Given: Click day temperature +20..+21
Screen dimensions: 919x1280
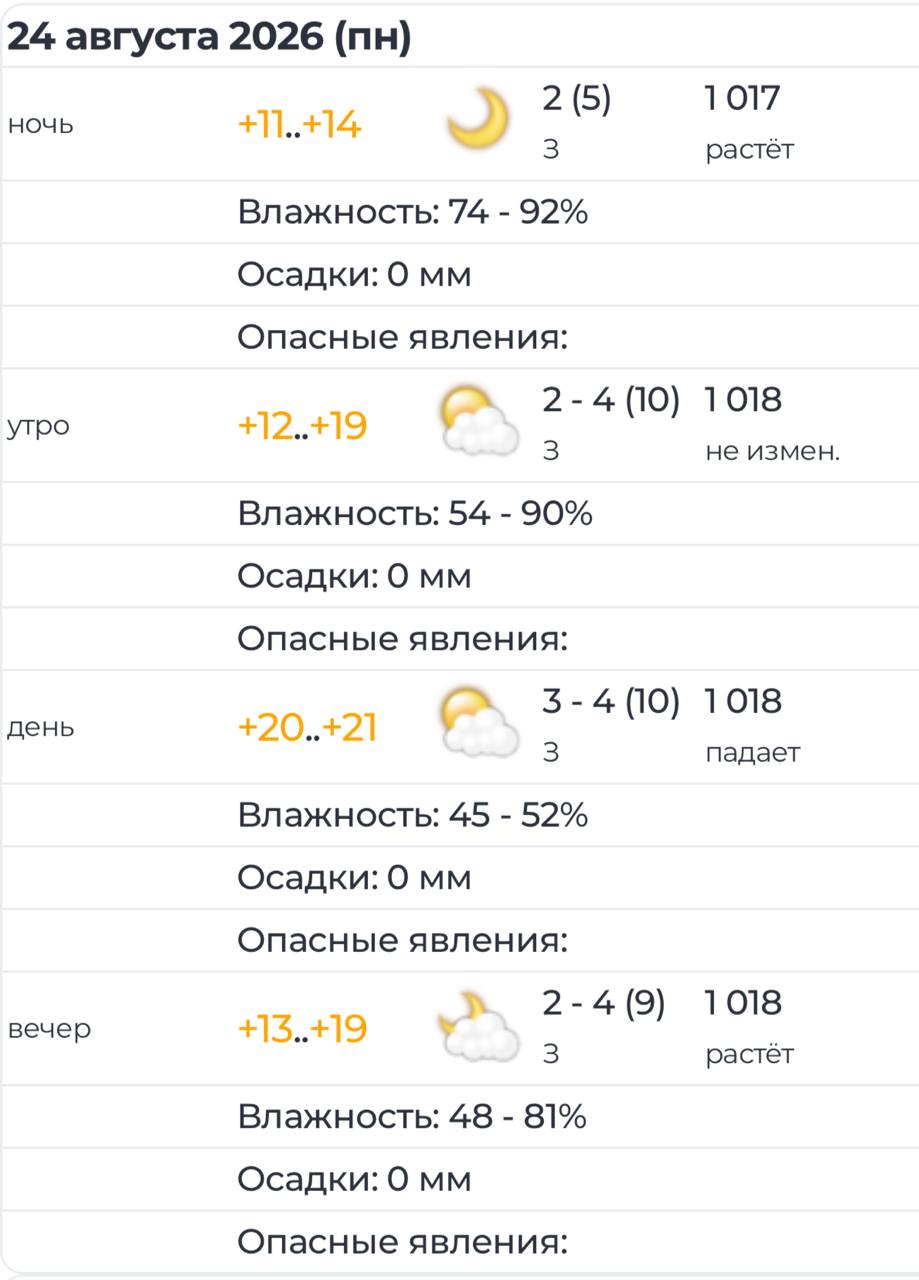Looking at the screenshot, I should pos(307,728).
